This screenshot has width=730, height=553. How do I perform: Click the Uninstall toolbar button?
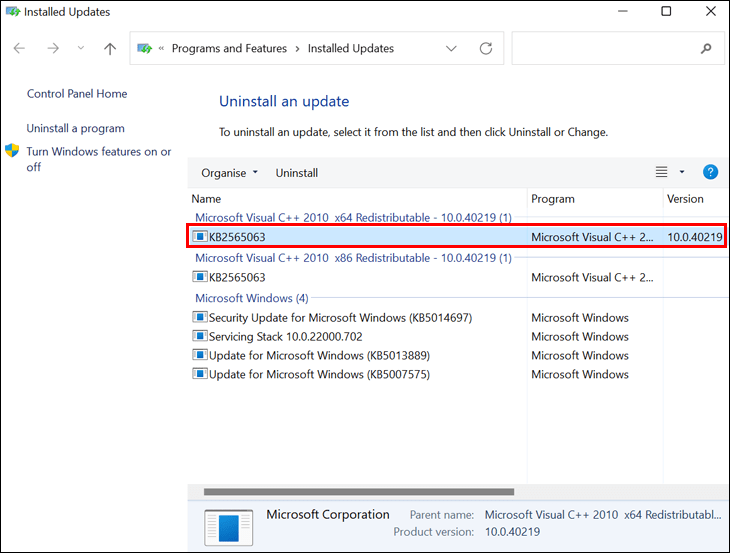click(297, 173)
